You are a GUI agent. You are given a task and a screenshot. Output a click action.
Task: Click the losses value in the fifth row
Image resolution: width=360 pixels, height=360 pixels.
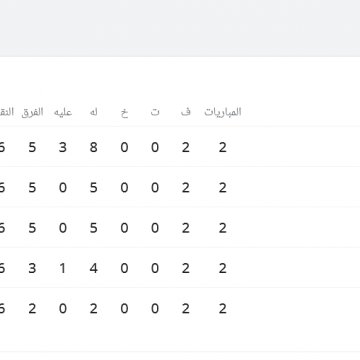pos(124,308)
